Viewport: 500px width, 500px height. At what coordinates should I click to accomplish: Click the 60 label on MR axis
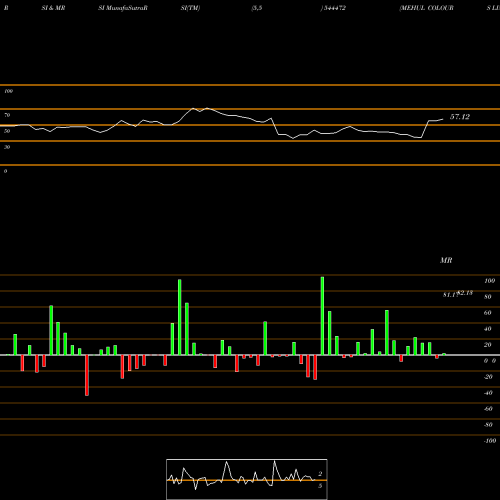(x=488, y=313)
